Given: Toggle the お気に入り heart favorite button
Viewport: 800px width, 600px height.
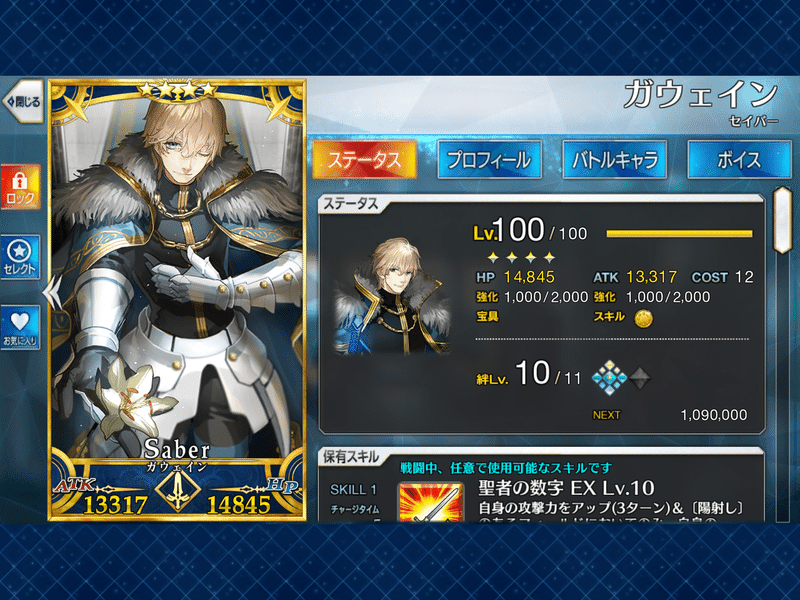Looking at the screenshot, I should 20,328.
